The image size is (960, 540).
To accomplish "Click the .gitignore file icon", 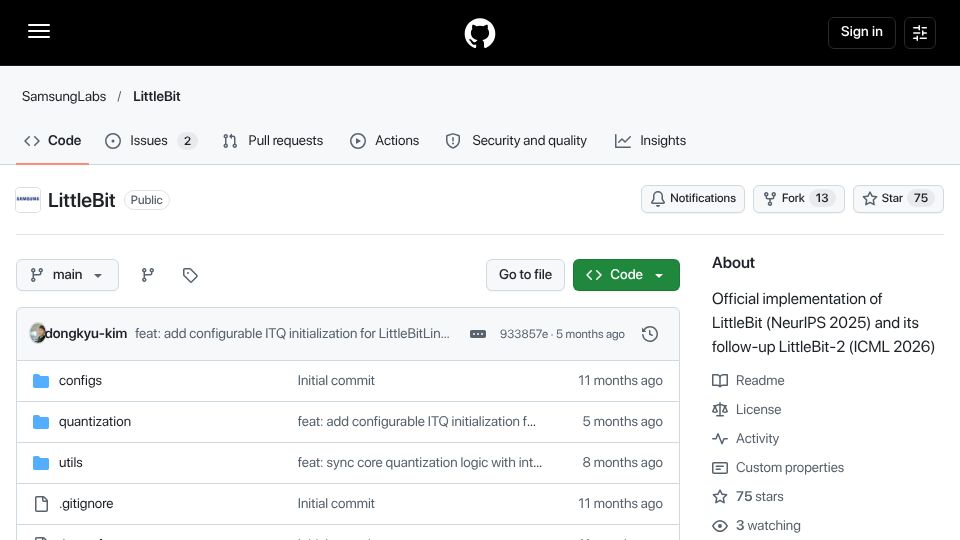I will (41, 504).
